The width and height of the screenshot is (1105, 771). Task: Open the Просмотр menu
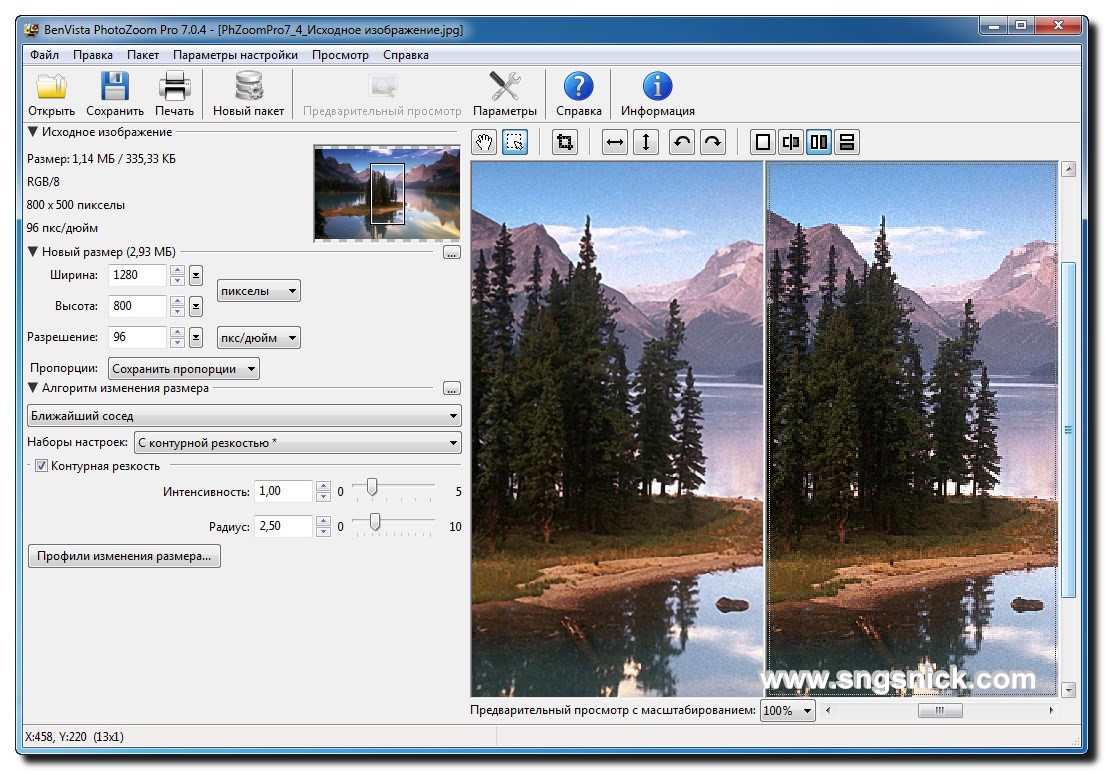(339, 55)
